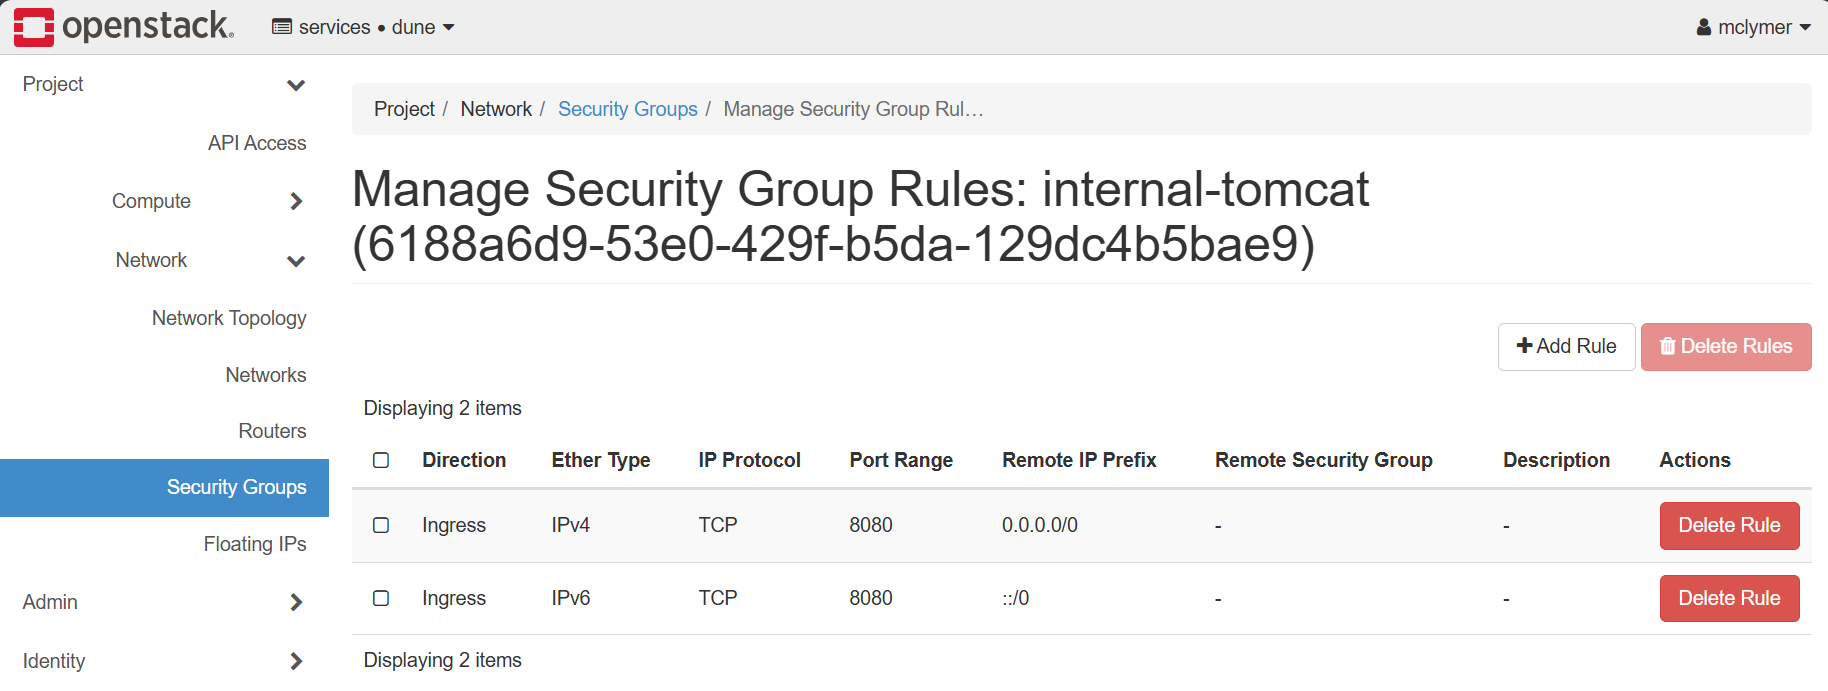
Task: Click the Description column header
Action: 1556,460
